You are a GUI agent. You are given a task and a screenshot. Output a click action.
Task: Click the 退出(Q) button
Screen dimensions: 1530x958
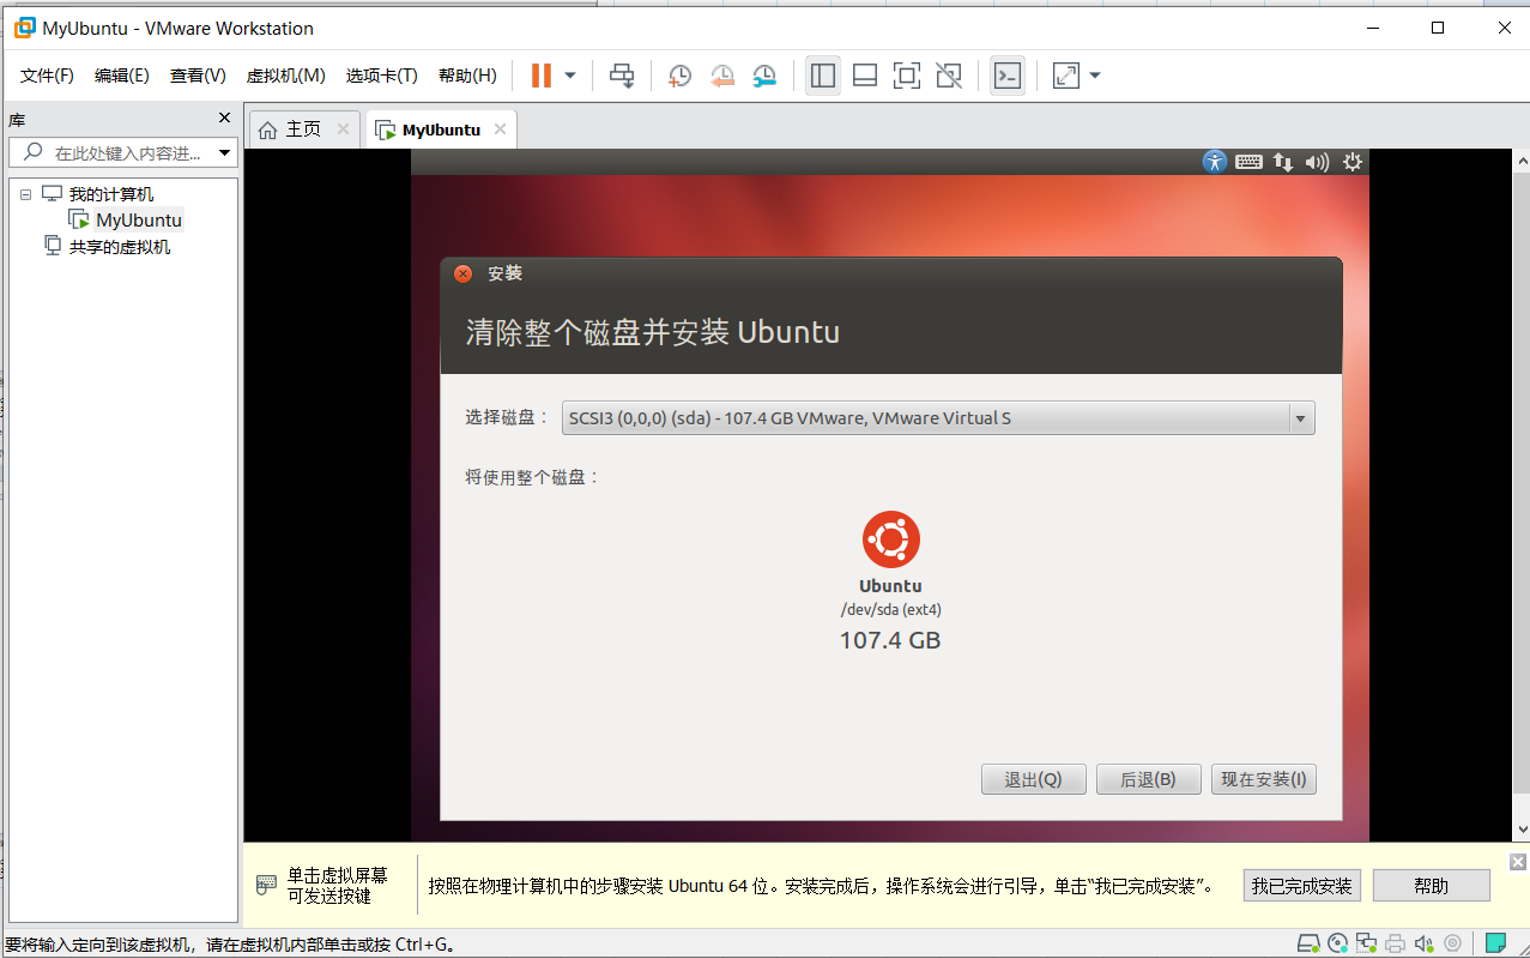click(1033, 779)
